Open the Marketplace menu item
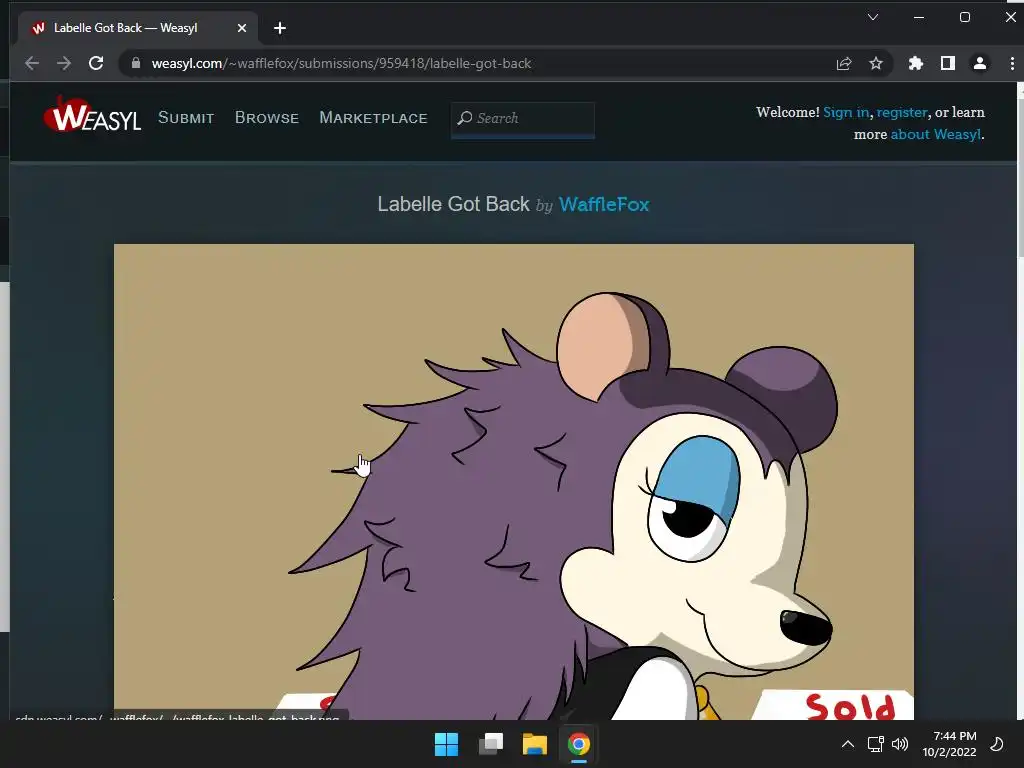The width and height of the screenshot is (1024, 768). point(374,118)
